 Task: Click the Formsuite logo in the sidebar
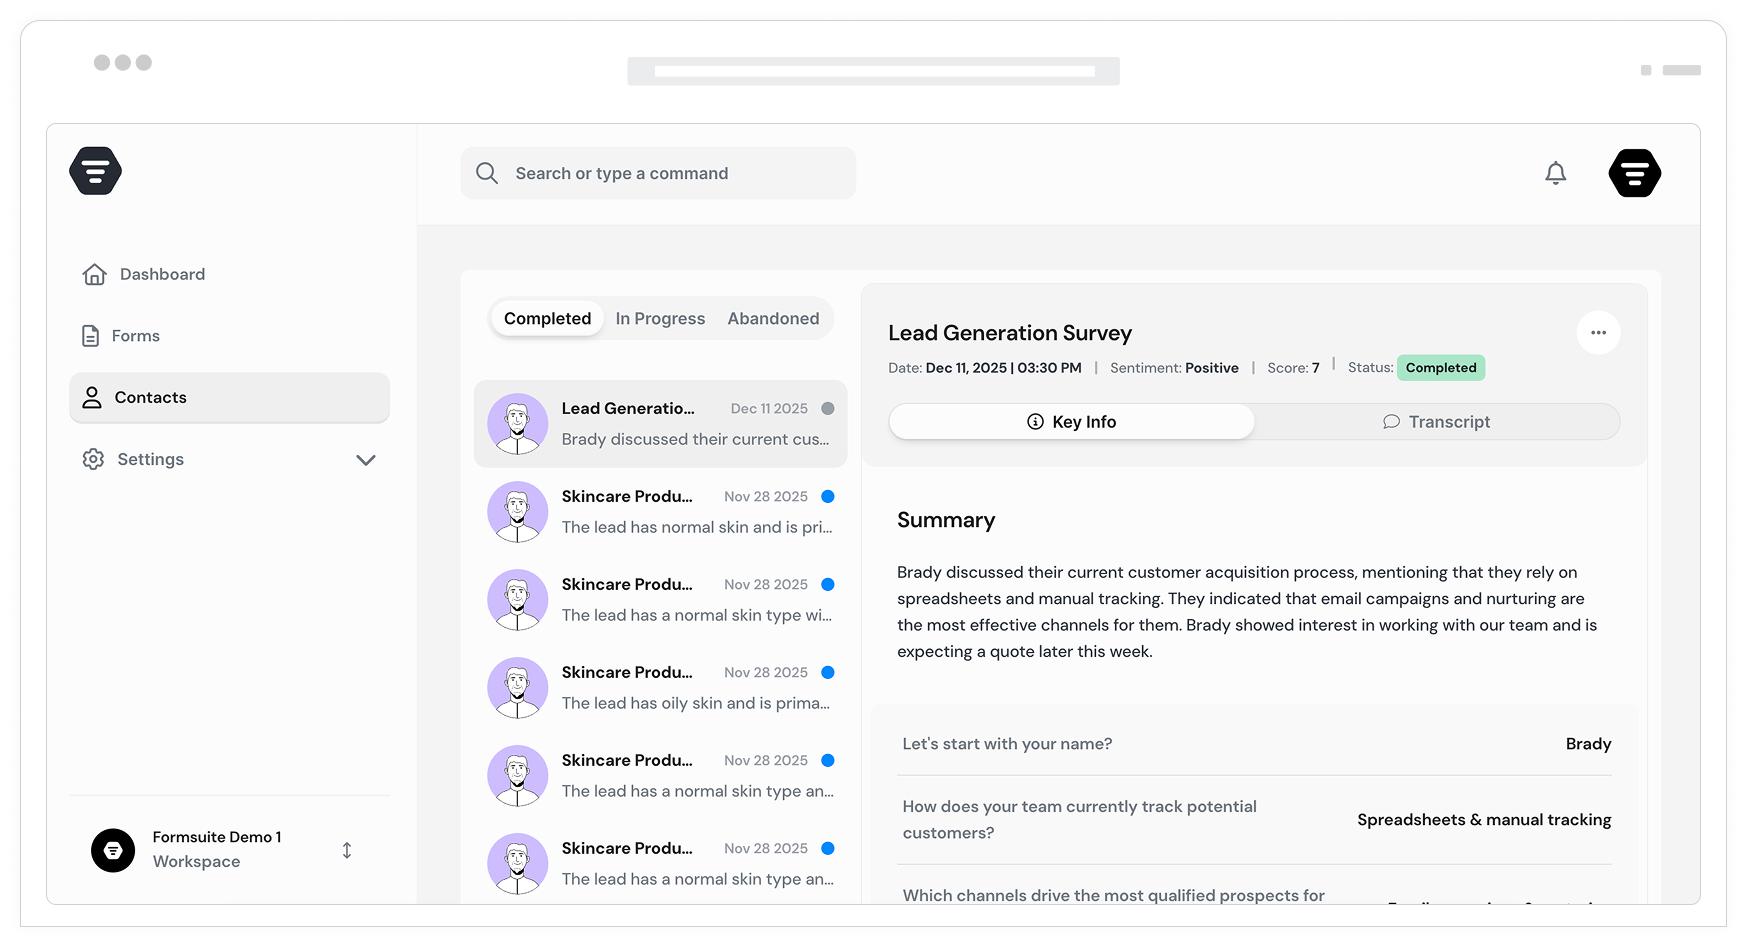click(96, 171)
